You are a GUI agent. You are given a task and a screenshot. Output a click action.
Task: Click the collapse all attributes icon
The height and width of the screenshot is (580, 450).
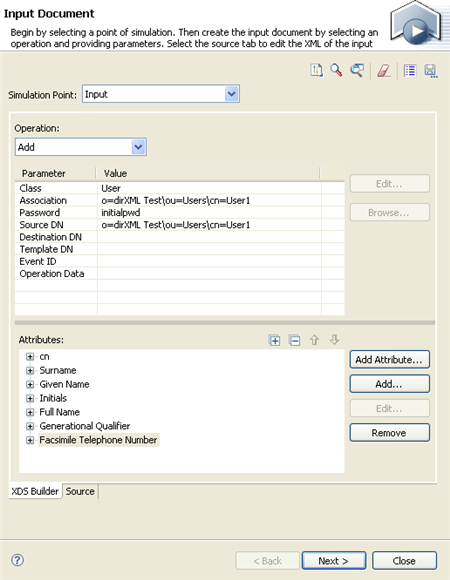pyautogui.click(x=294, y=340)
